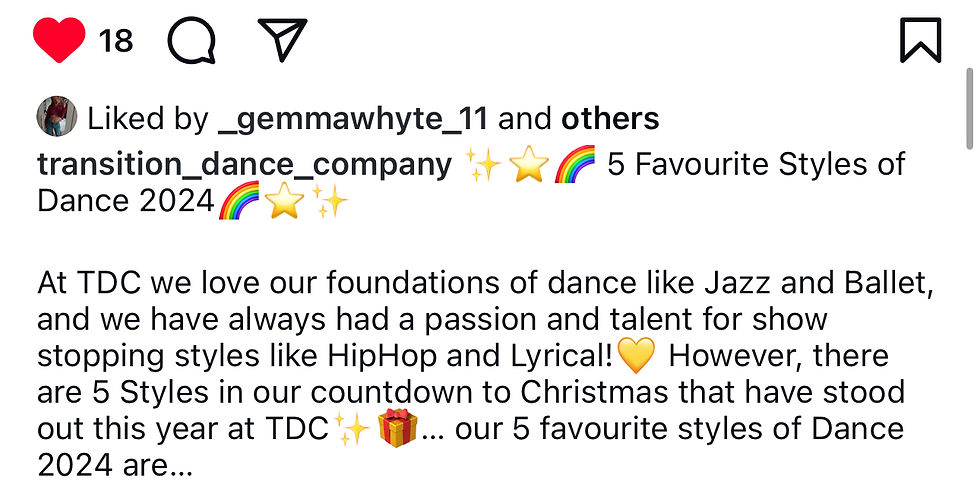Unlike the post via the red heart
The height and width of the screenshot is (503, 980).
(x=59, y=39)
